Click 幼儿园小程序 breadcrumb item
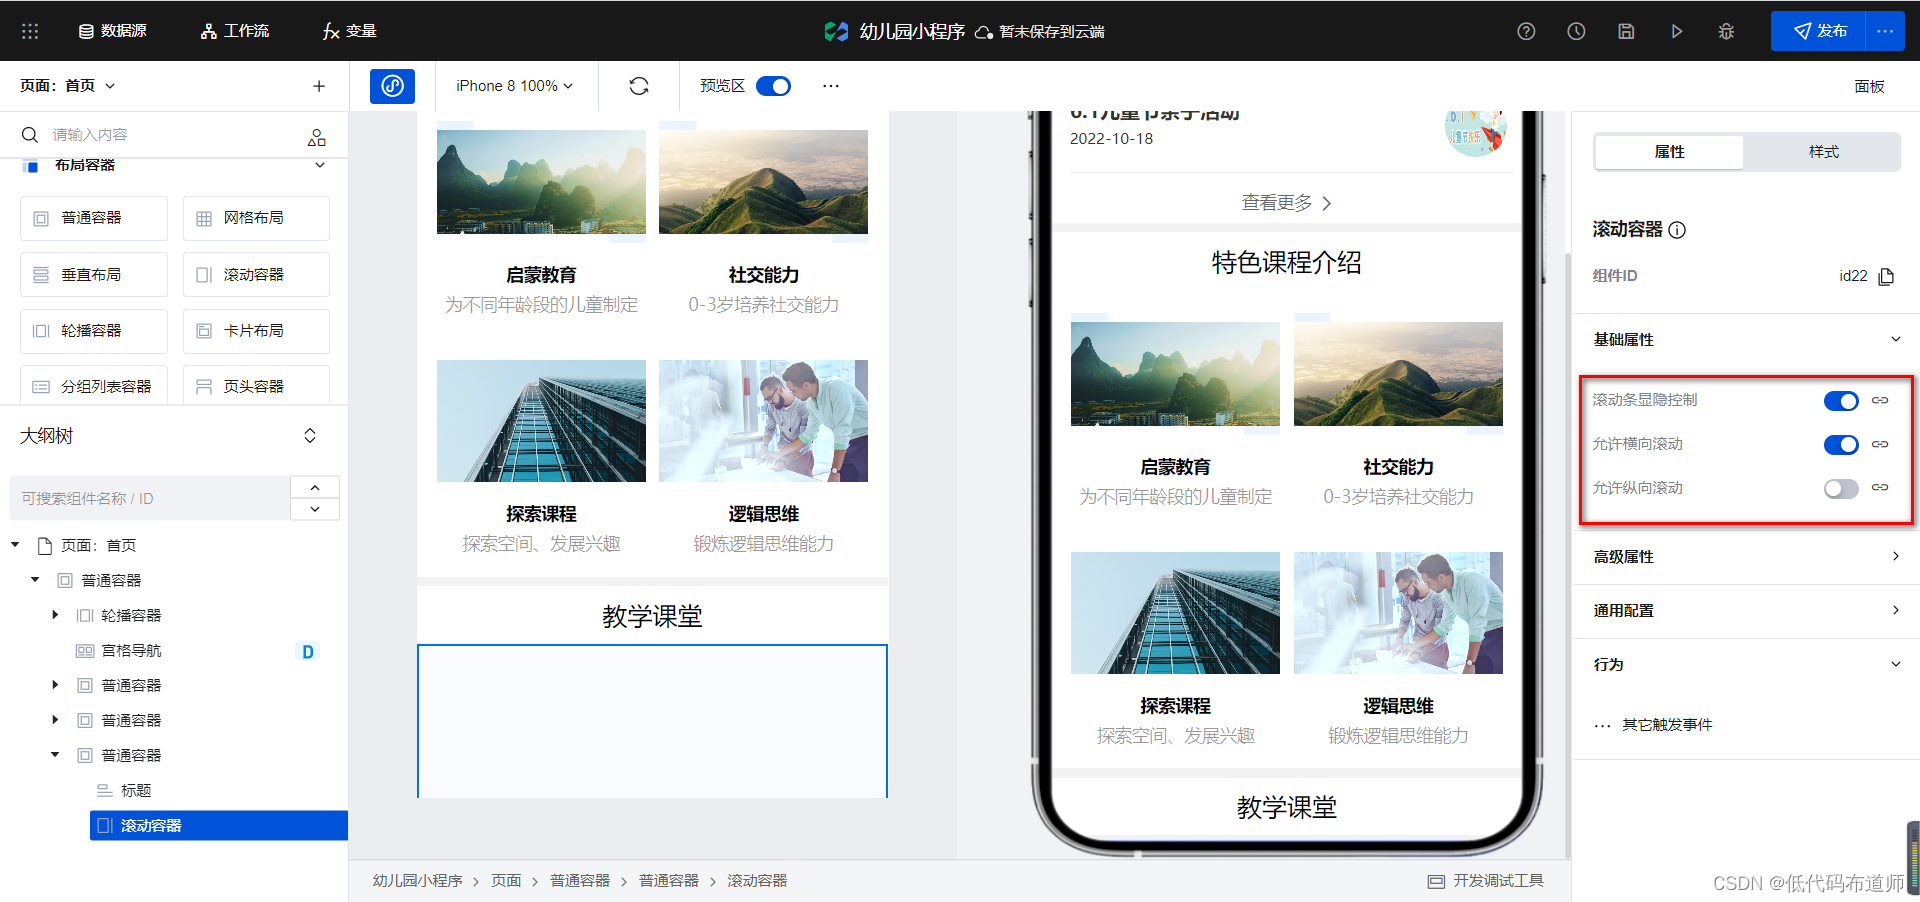This screenshot has height=902, width=1920. pyautogui.click(x=418, y=881)
